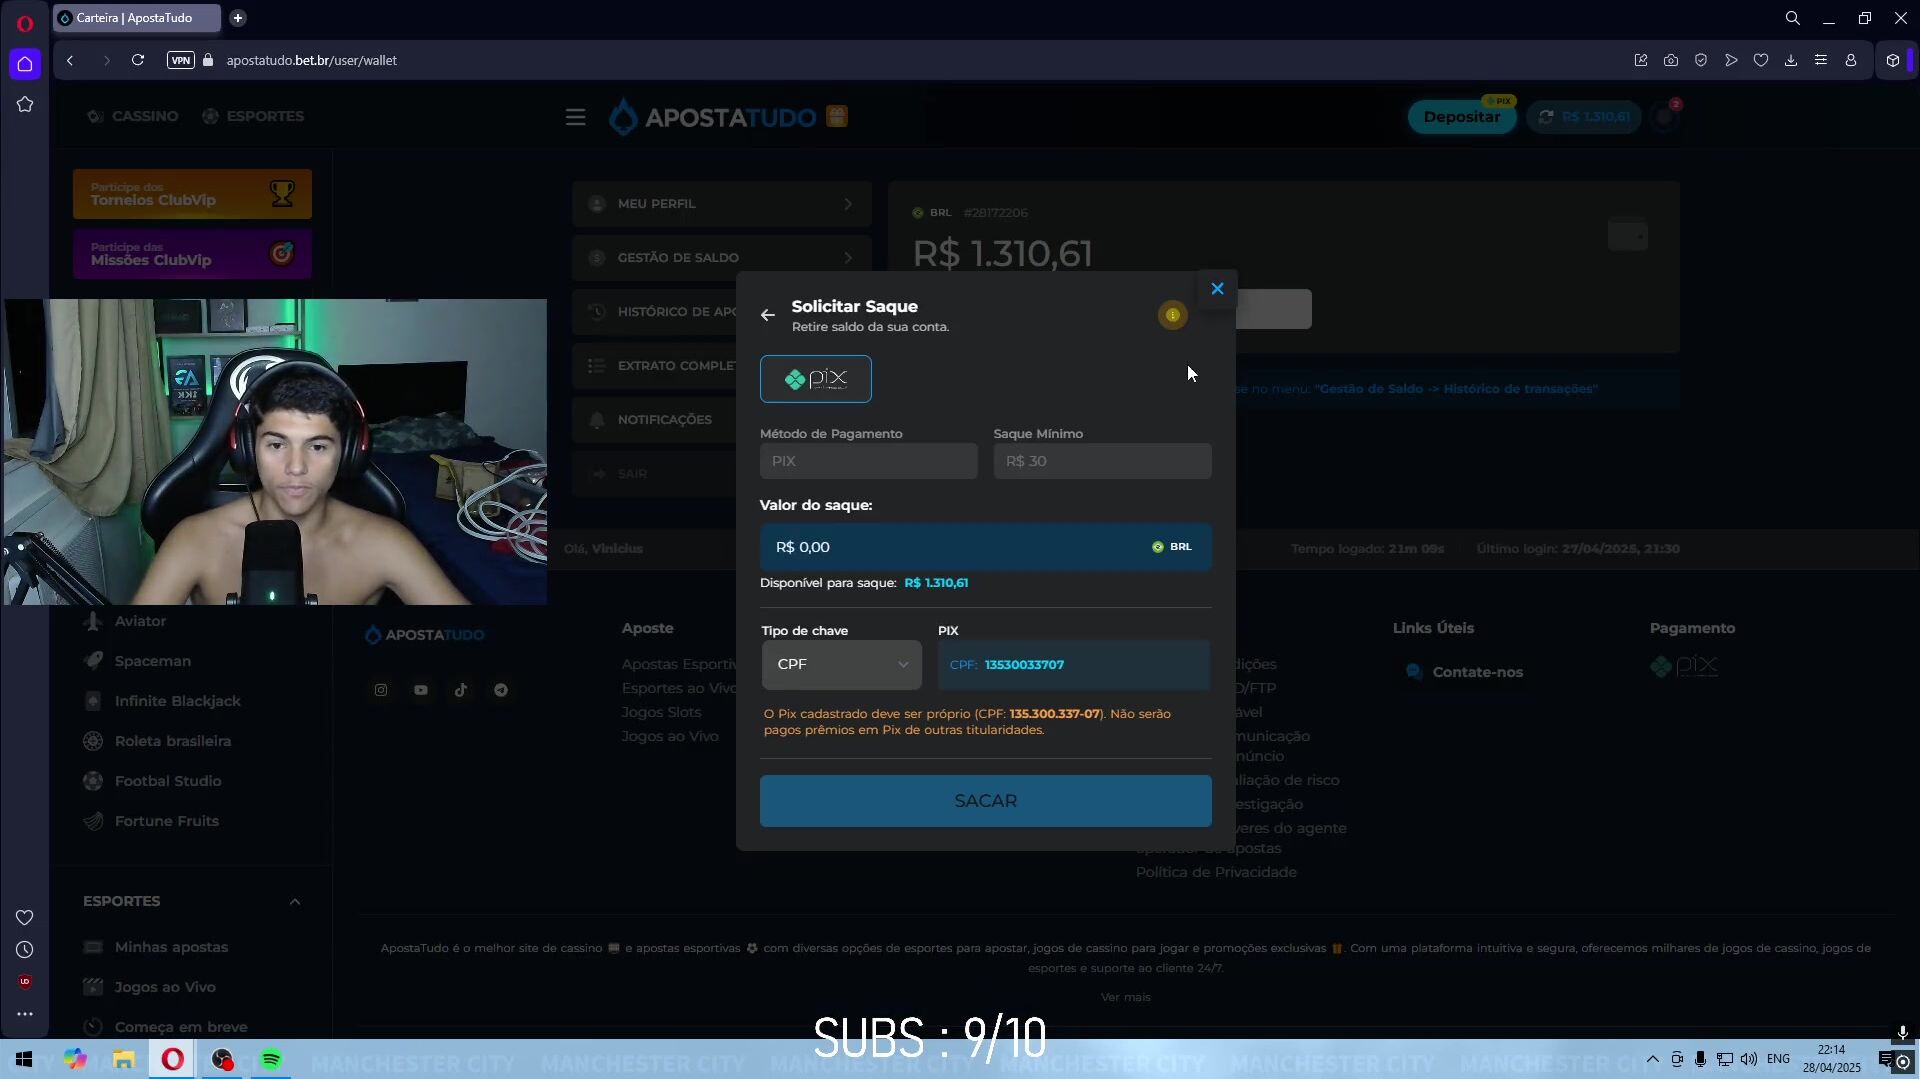This screenshot has width=1920, height=1079.
Task: Click the yellow info icon in dialog
Action: [x=1172, y=315]
